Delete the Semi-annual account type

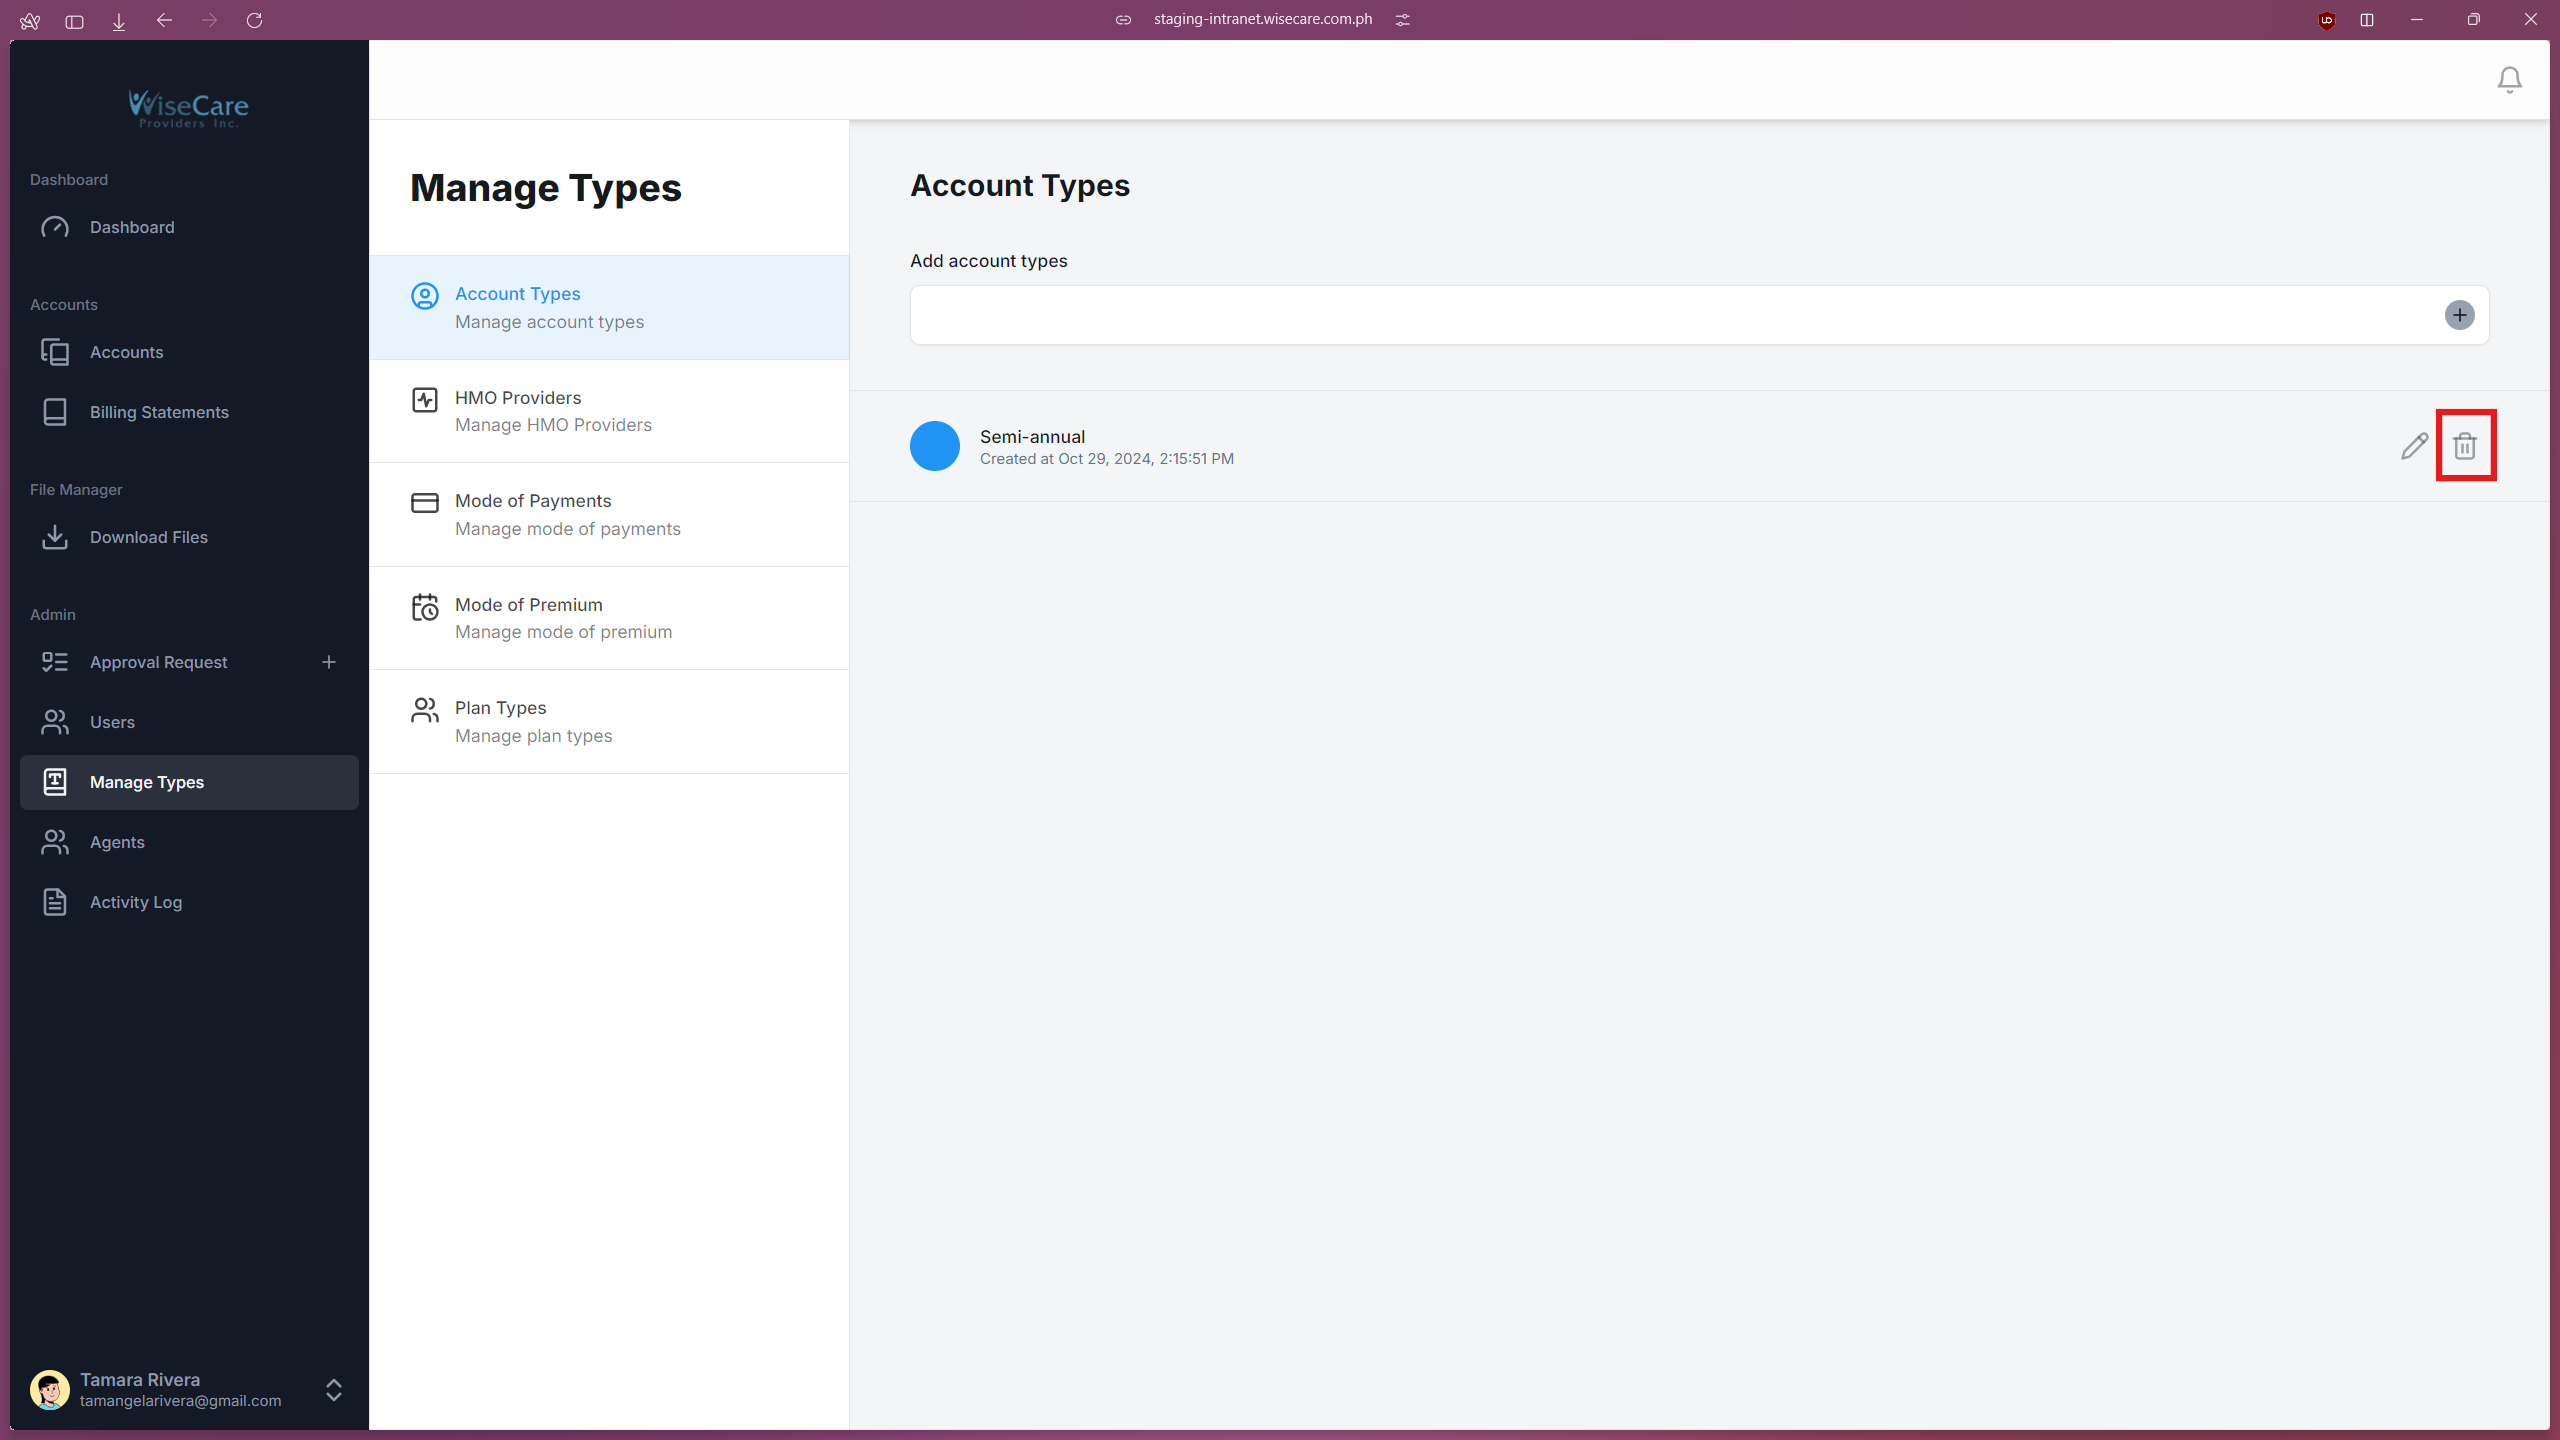[x=2465, y=446]
